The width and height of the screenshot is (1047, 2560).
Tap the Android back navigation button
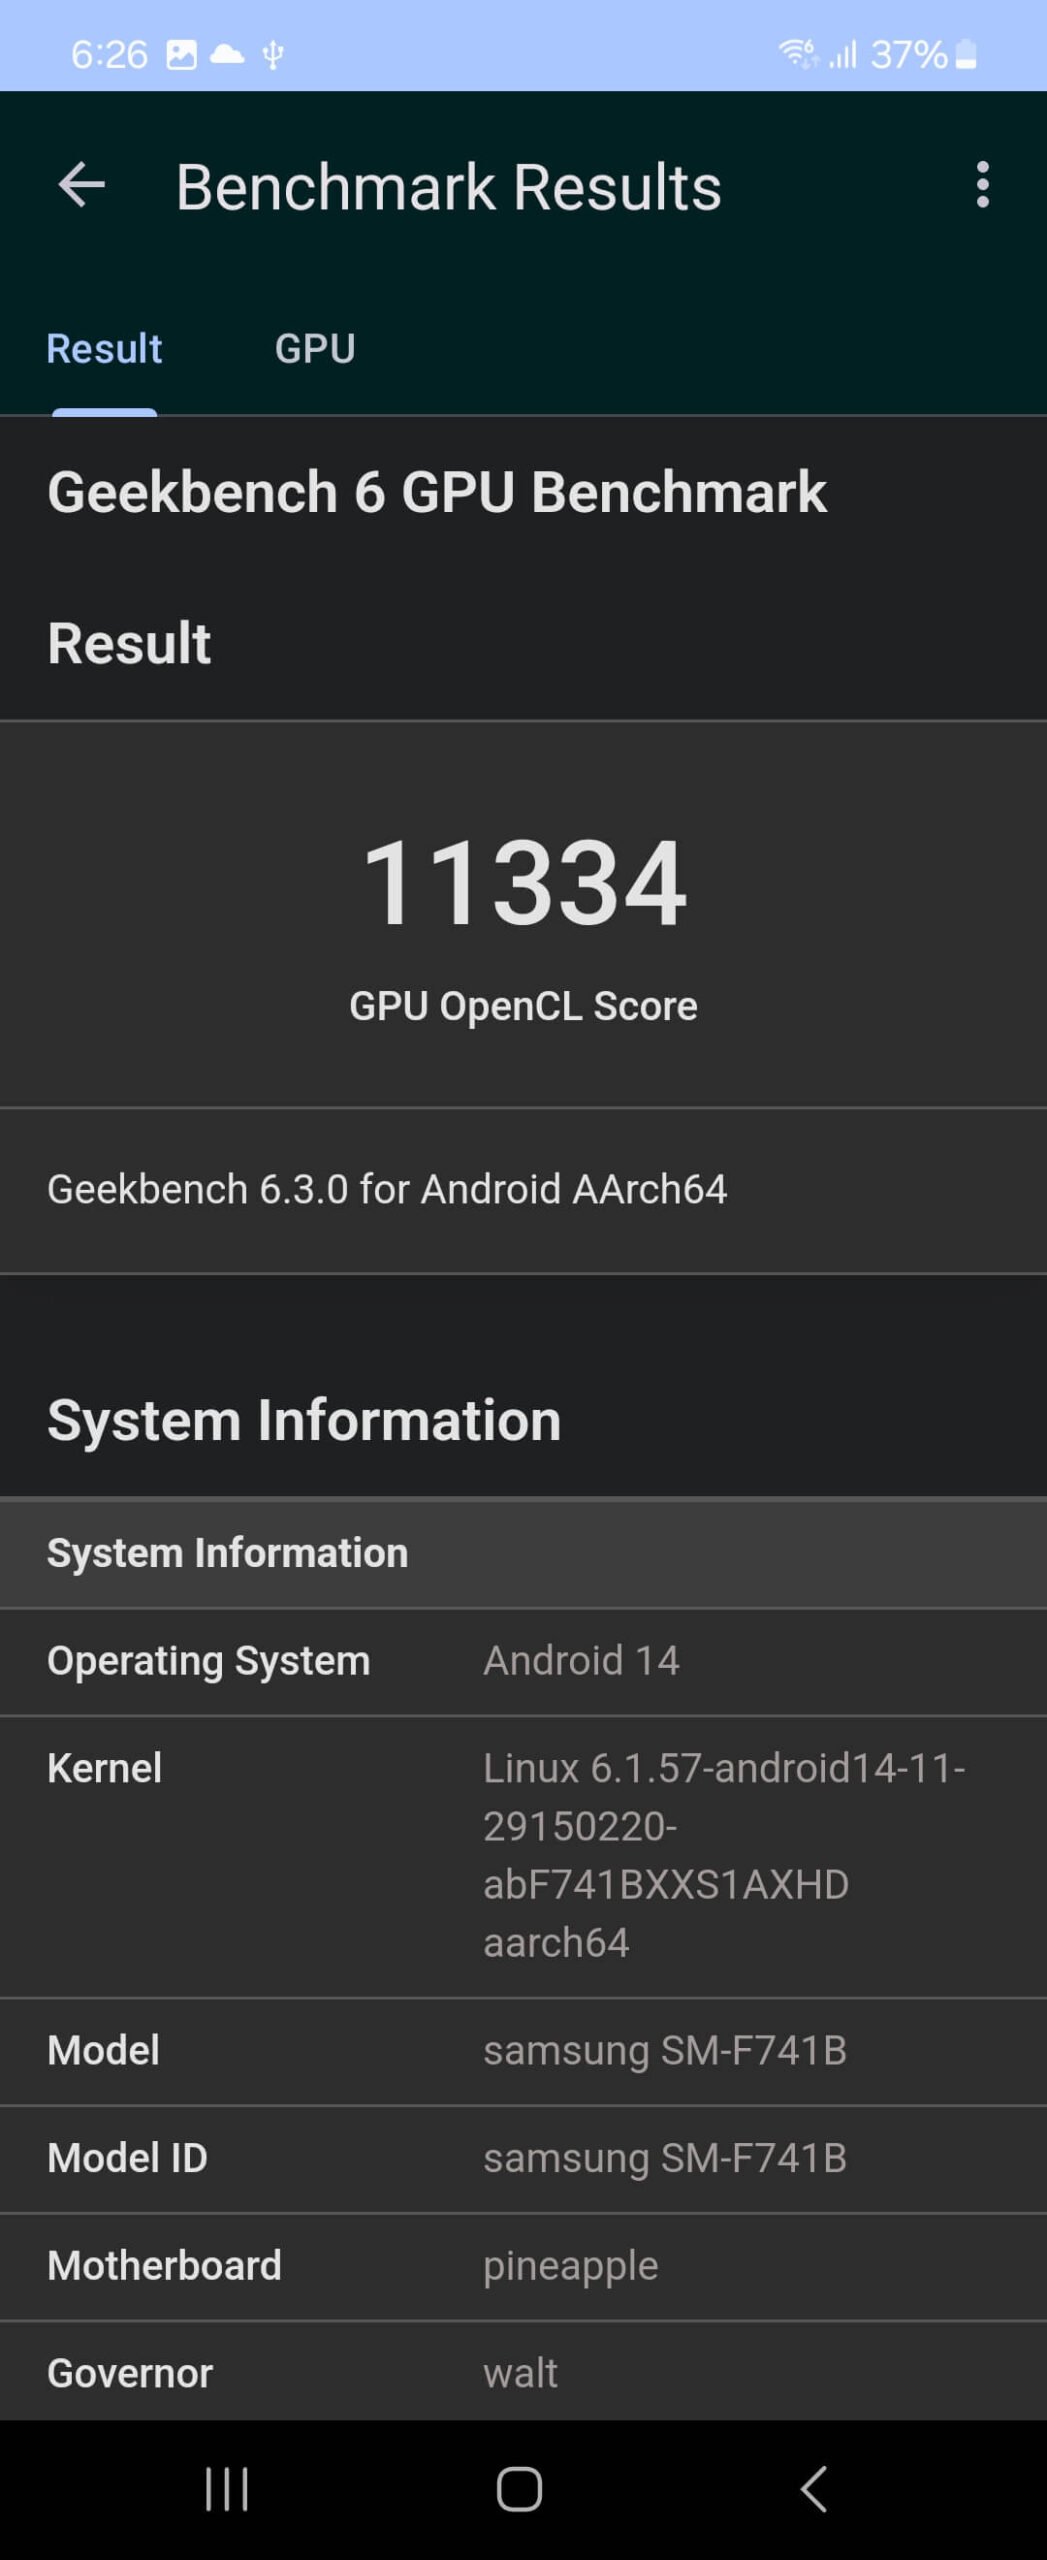pos(814,2488)
